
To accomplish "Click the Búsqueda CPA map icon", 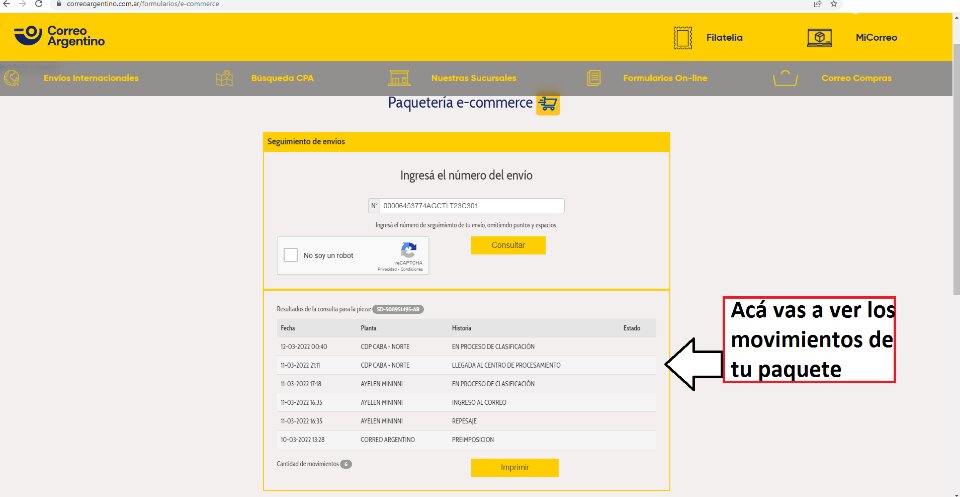I will coord(225,78).
